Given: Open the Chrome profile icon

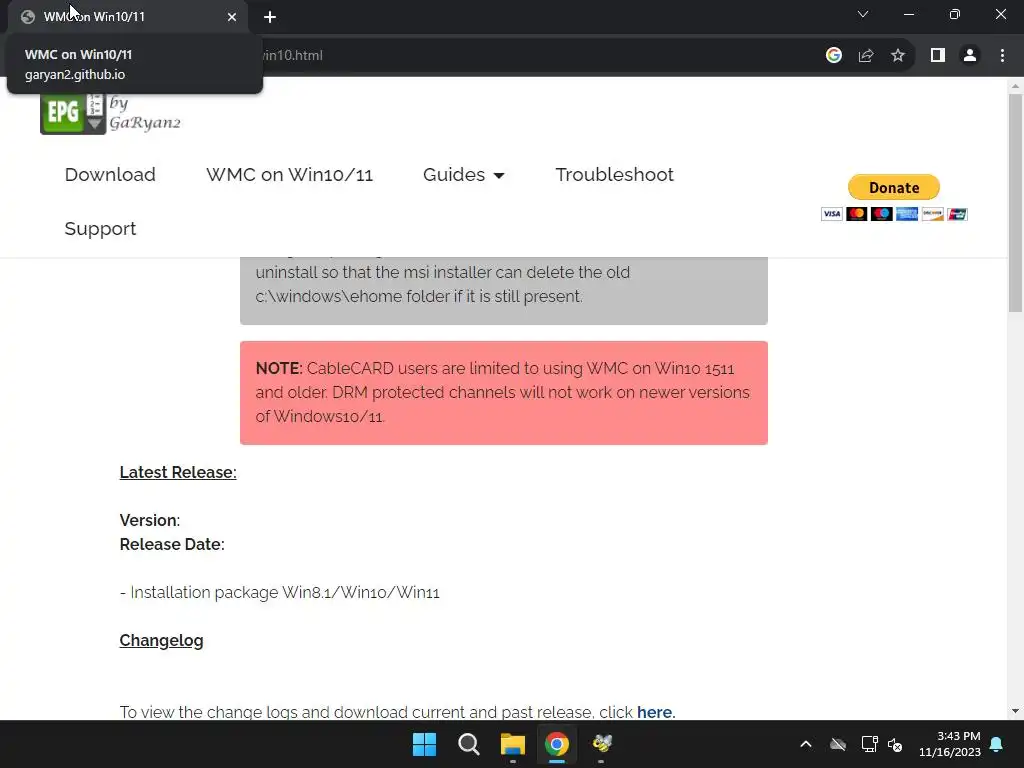Looking at the screenshot, I should tap(970, 56).
